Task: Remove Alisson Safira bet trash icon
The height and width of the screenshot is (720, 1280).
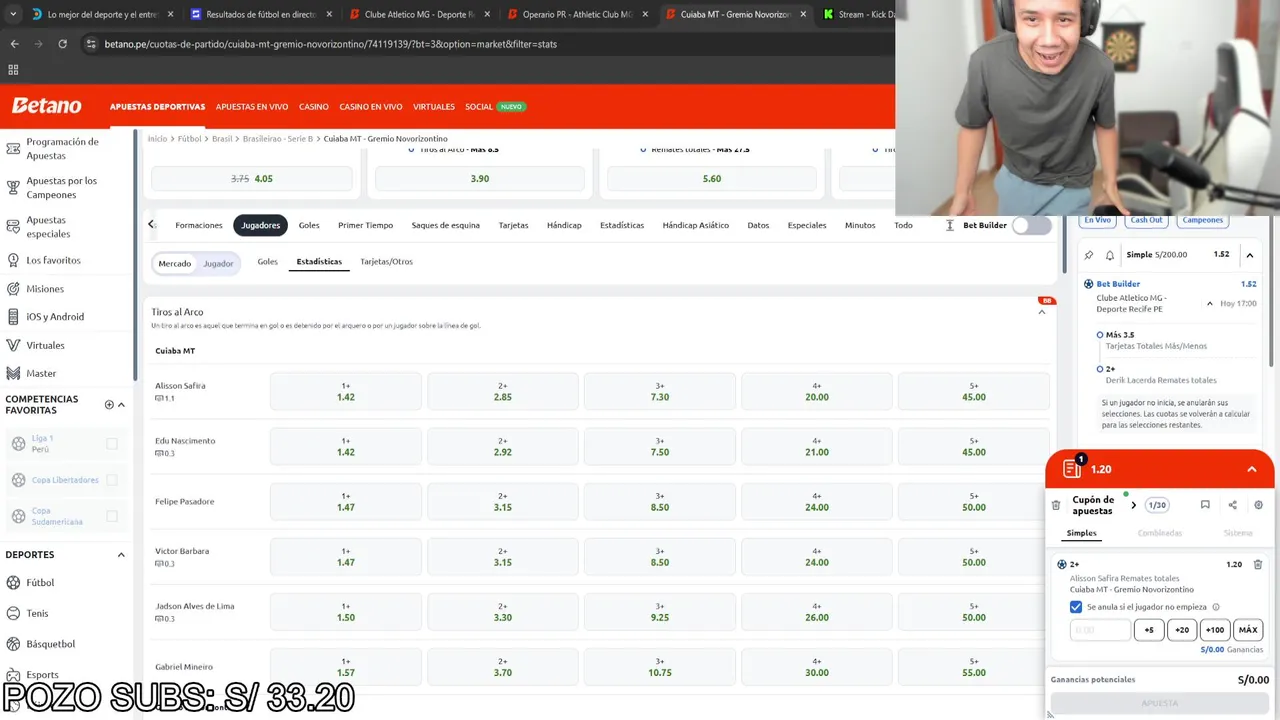Action: click(x=1258, y=564)
